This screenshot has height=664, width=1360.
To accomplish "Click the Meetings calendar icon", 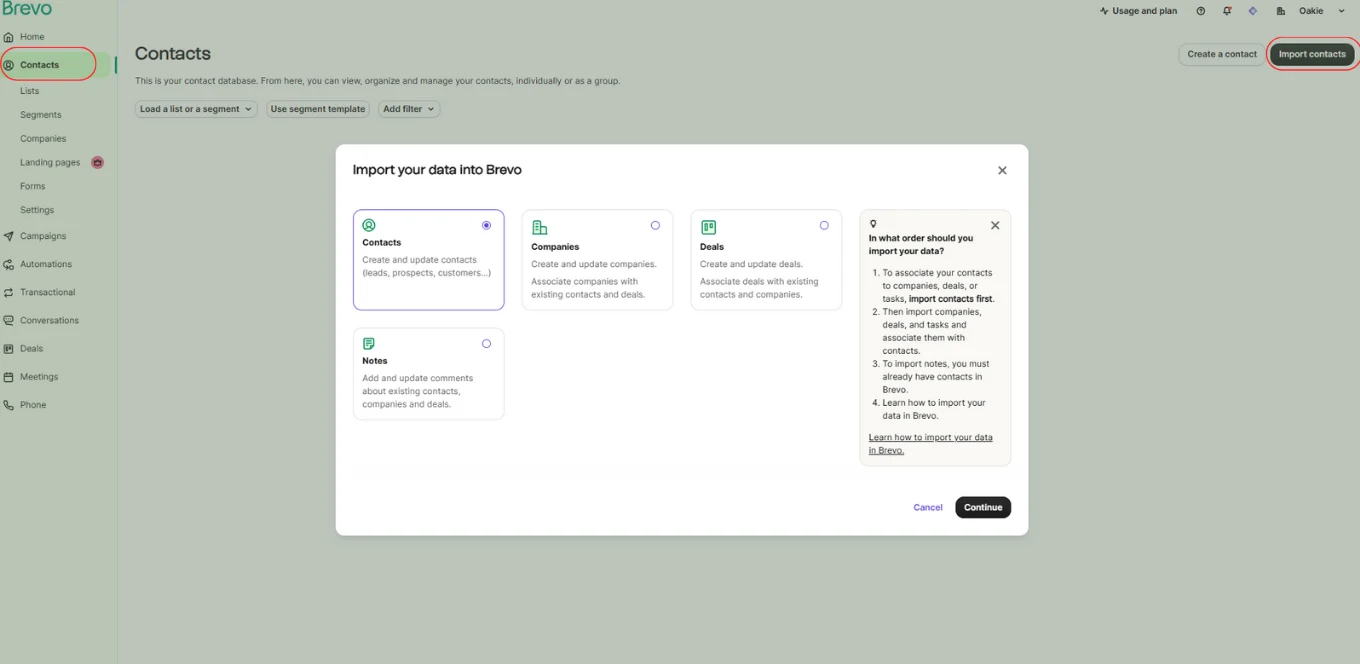I will (9, 377).
